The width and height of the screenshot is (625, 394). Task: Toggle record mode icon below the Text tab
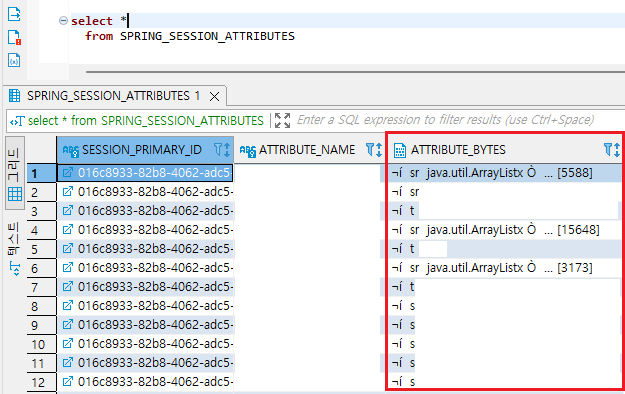(14, 268)
